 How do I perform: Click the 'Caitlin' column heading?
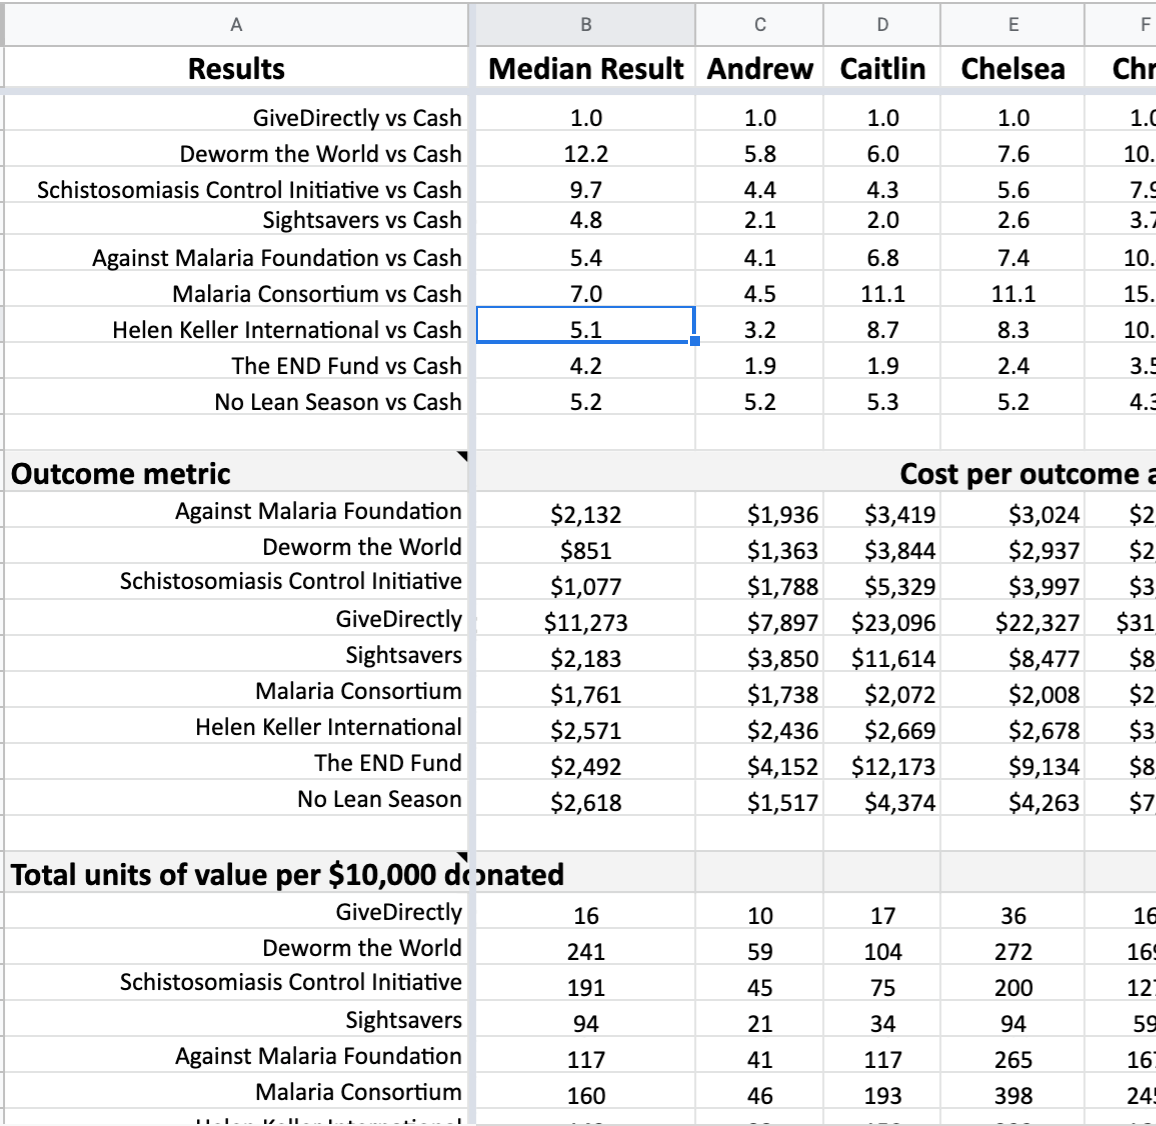pos(882,69)
